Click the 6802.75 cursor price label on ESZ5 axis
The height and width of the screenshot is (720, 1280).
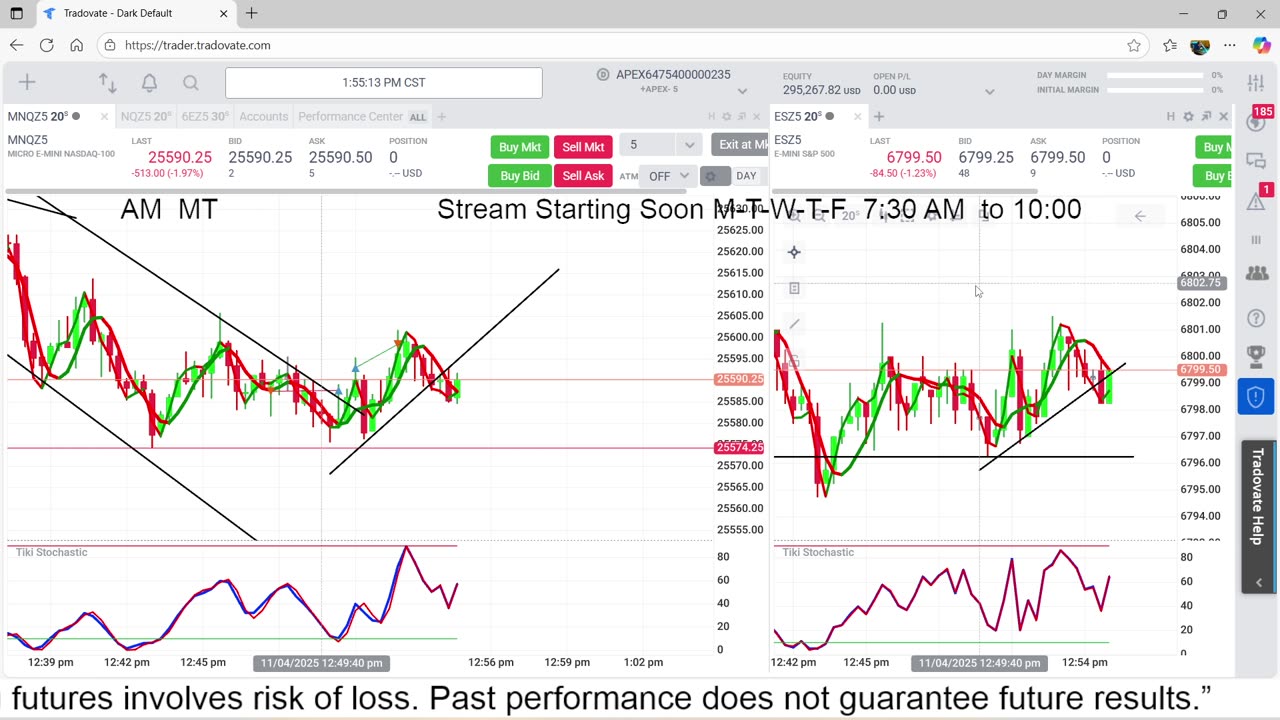pos(1202,283)
